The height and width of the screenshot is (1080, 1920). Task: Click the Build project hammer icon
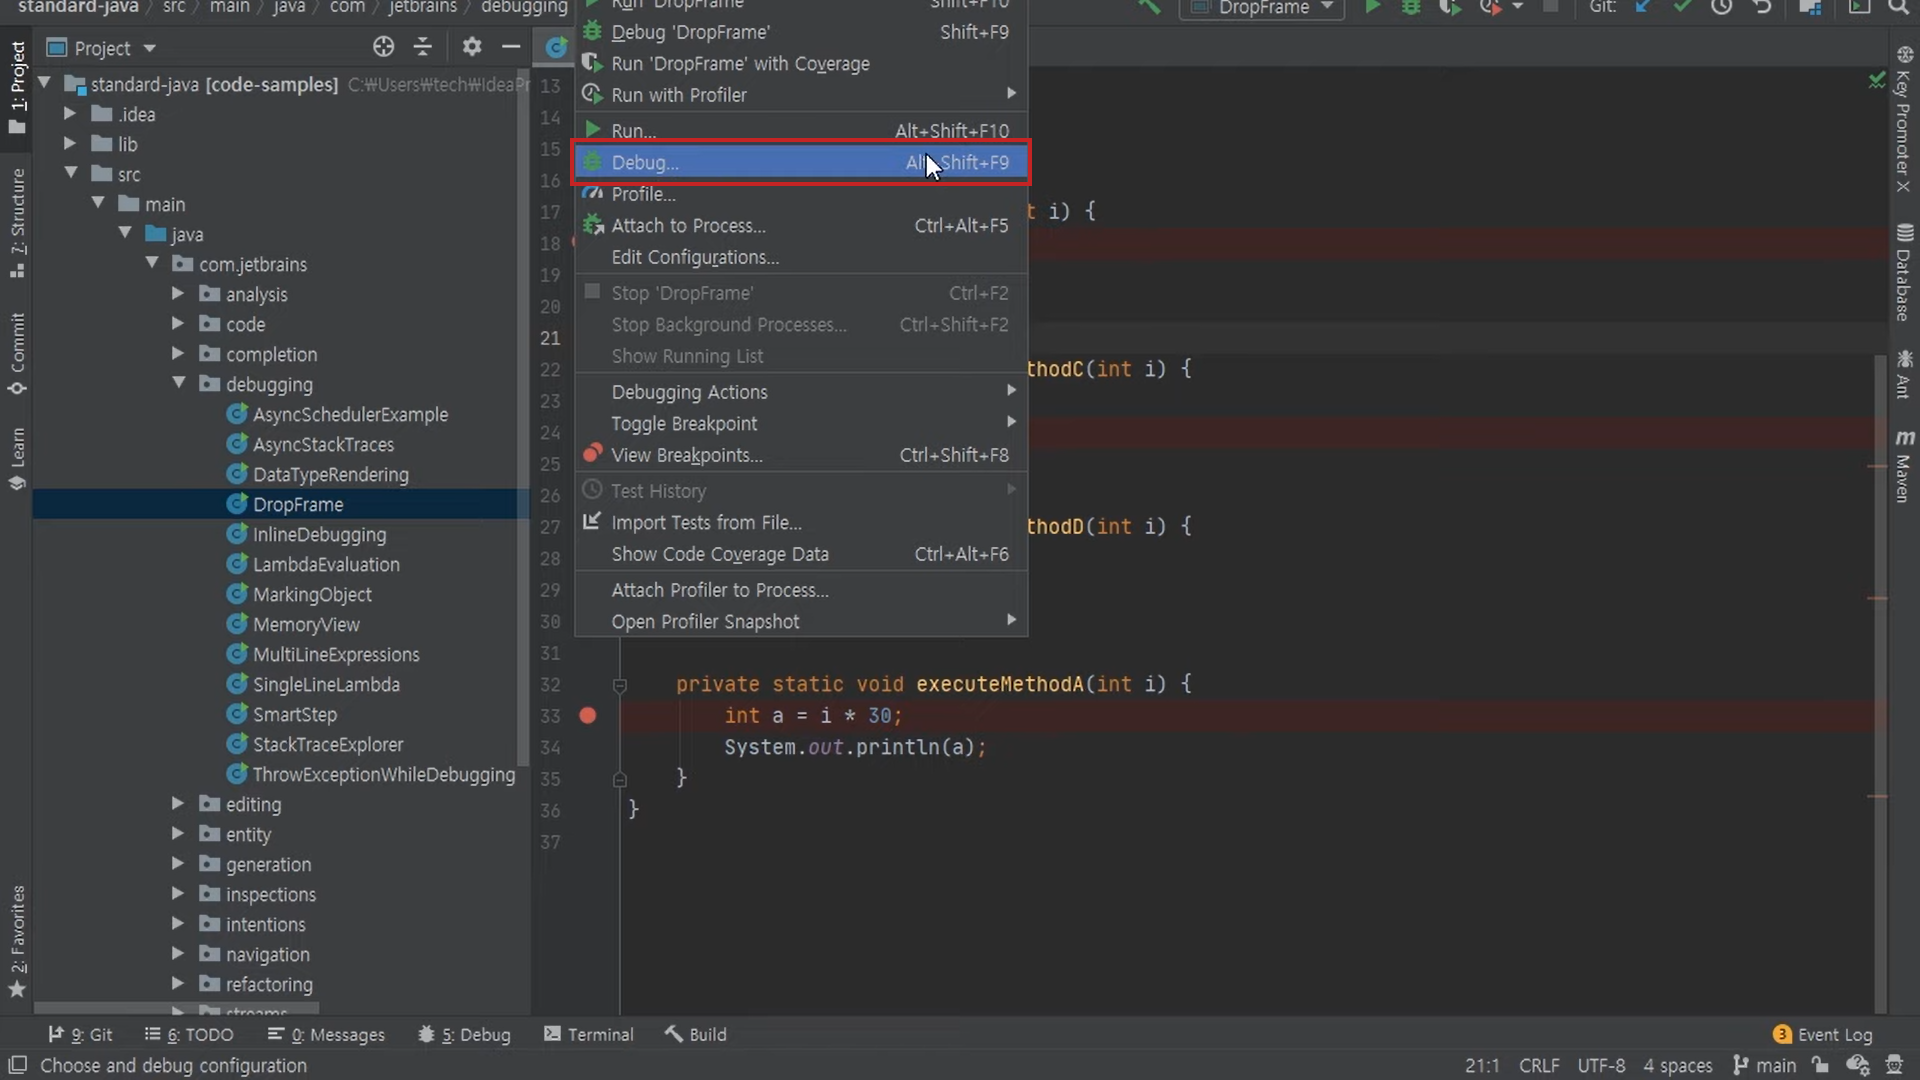[x=1150, y=7]
